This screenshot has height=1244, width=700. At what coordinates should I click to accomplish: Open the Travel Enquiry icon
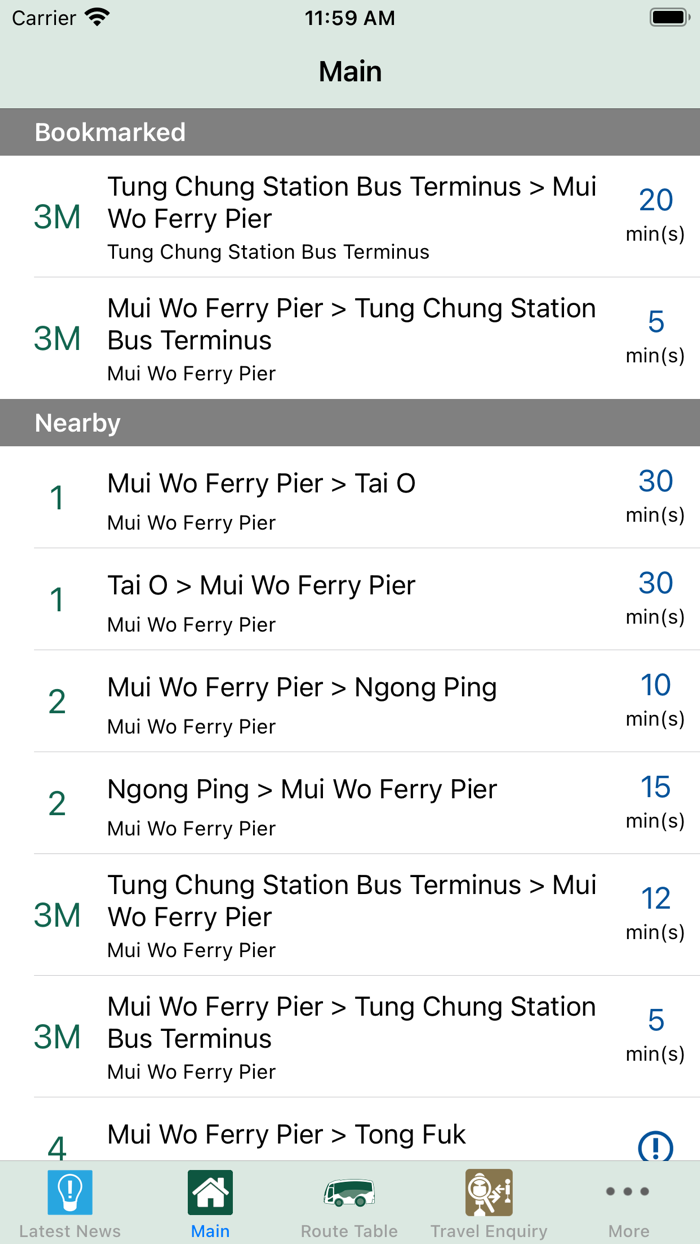[x=489, y=1192]
